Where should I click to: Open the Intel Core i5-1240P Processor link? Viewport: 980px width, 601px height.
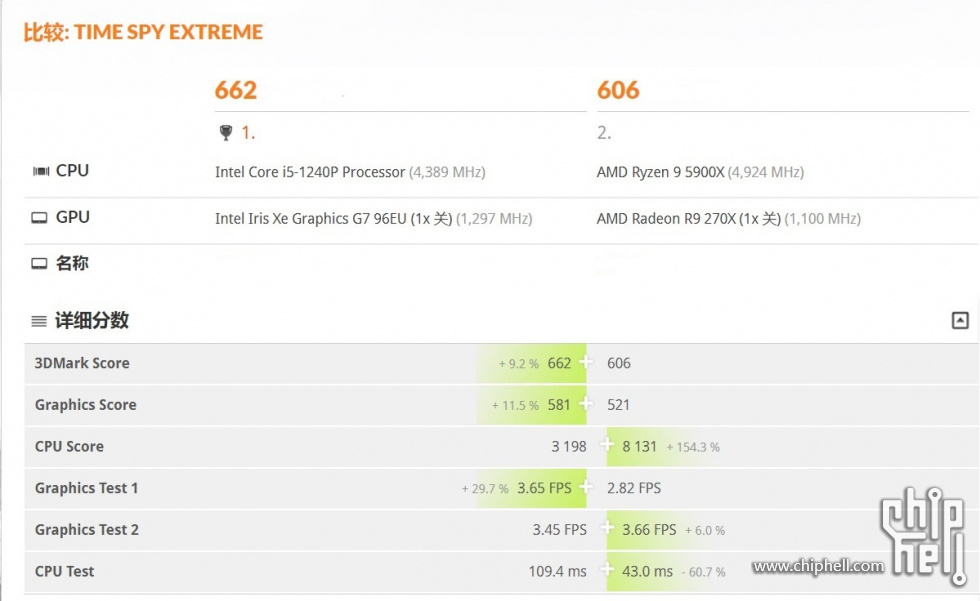point(310,172)
